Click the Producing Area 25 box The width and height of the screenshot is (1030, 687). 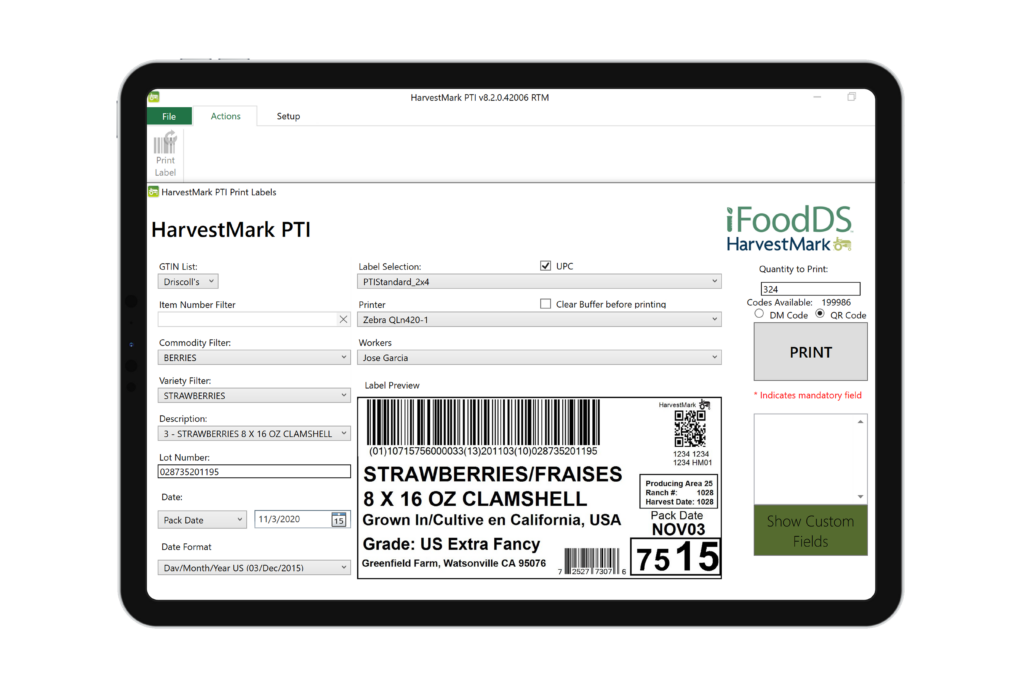(679, 492)
